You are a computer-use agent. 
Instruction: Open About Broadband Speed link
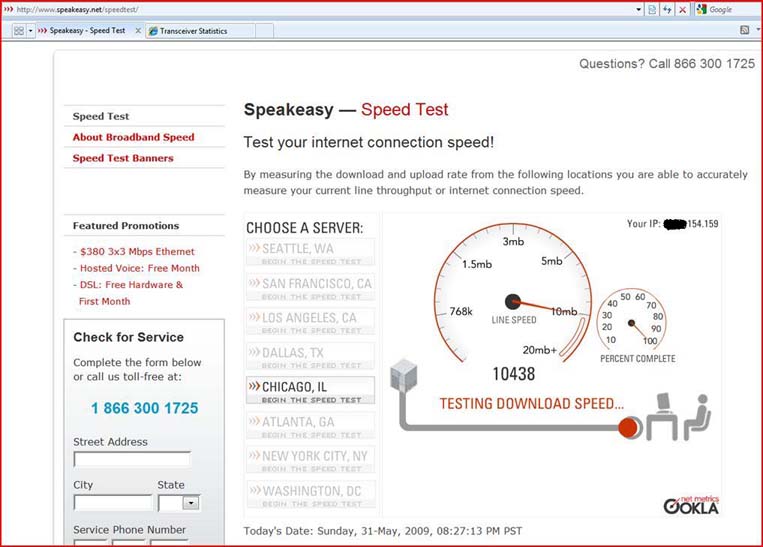(x=133, y=137)
